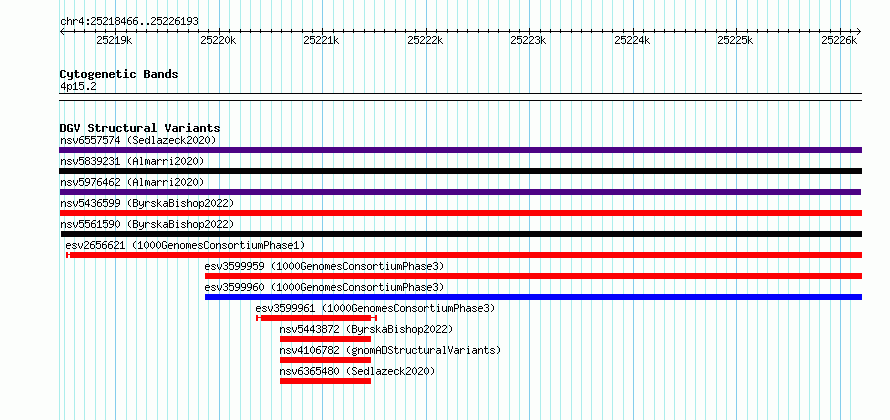890x420 pixels.
Task: Click the ruler's left arrow end
Action: (62, 31)
